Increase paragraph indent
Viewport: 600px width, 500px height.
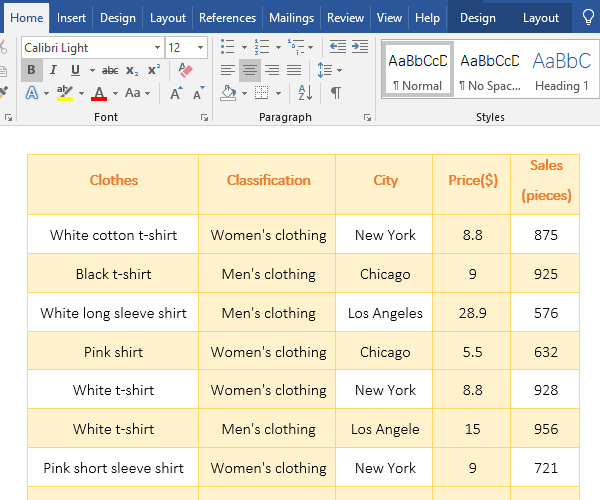[360, 47]
